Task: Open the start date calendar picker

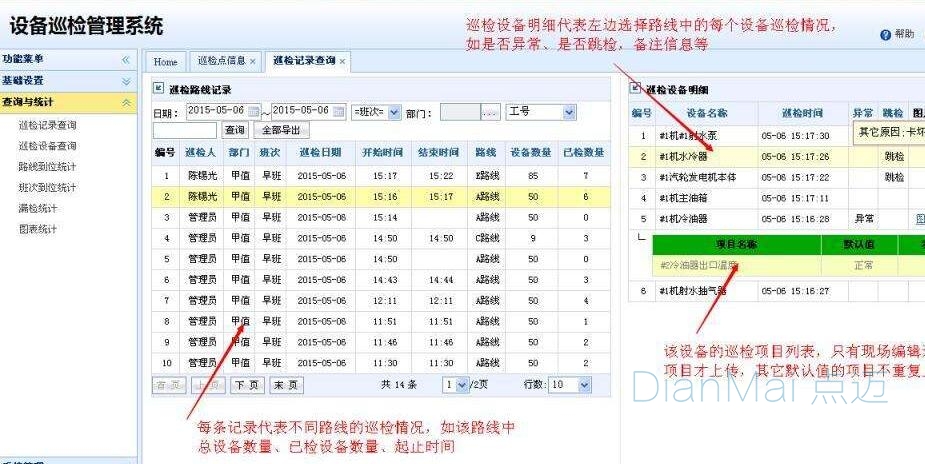Action: [253, 111]
